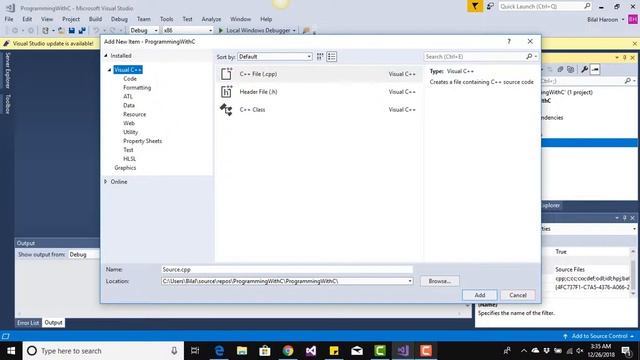Open the File menu
The height and width of the screenshot is (360, 640).
coord(9,19)
